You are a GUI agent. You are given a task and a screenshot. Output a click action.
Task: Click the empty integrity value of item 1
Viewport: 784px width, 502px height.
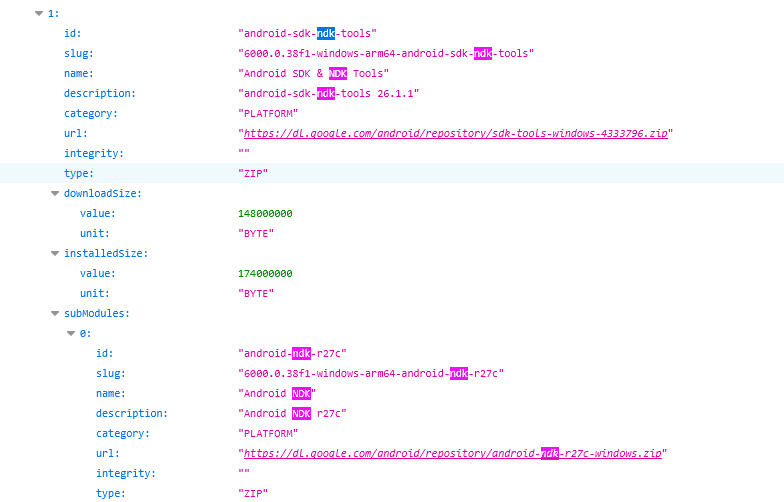click(244, 152)
